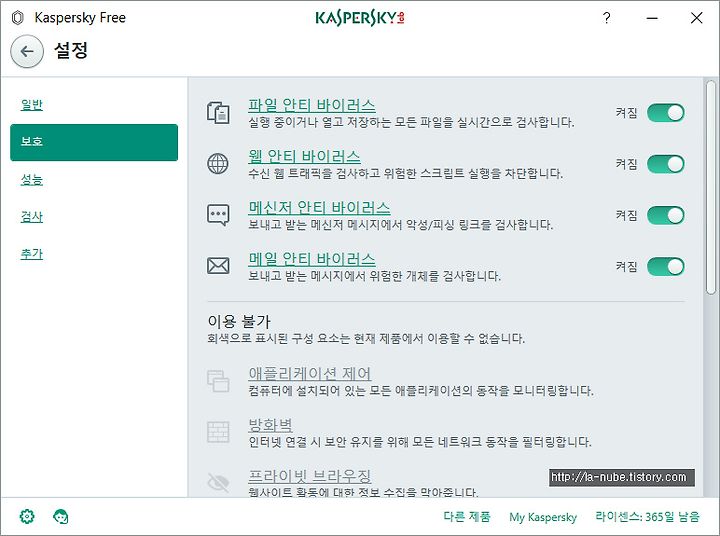Open the 웹 안티 바이러스 link
This screenshot has height=536, width=720.
pos(304,157)
